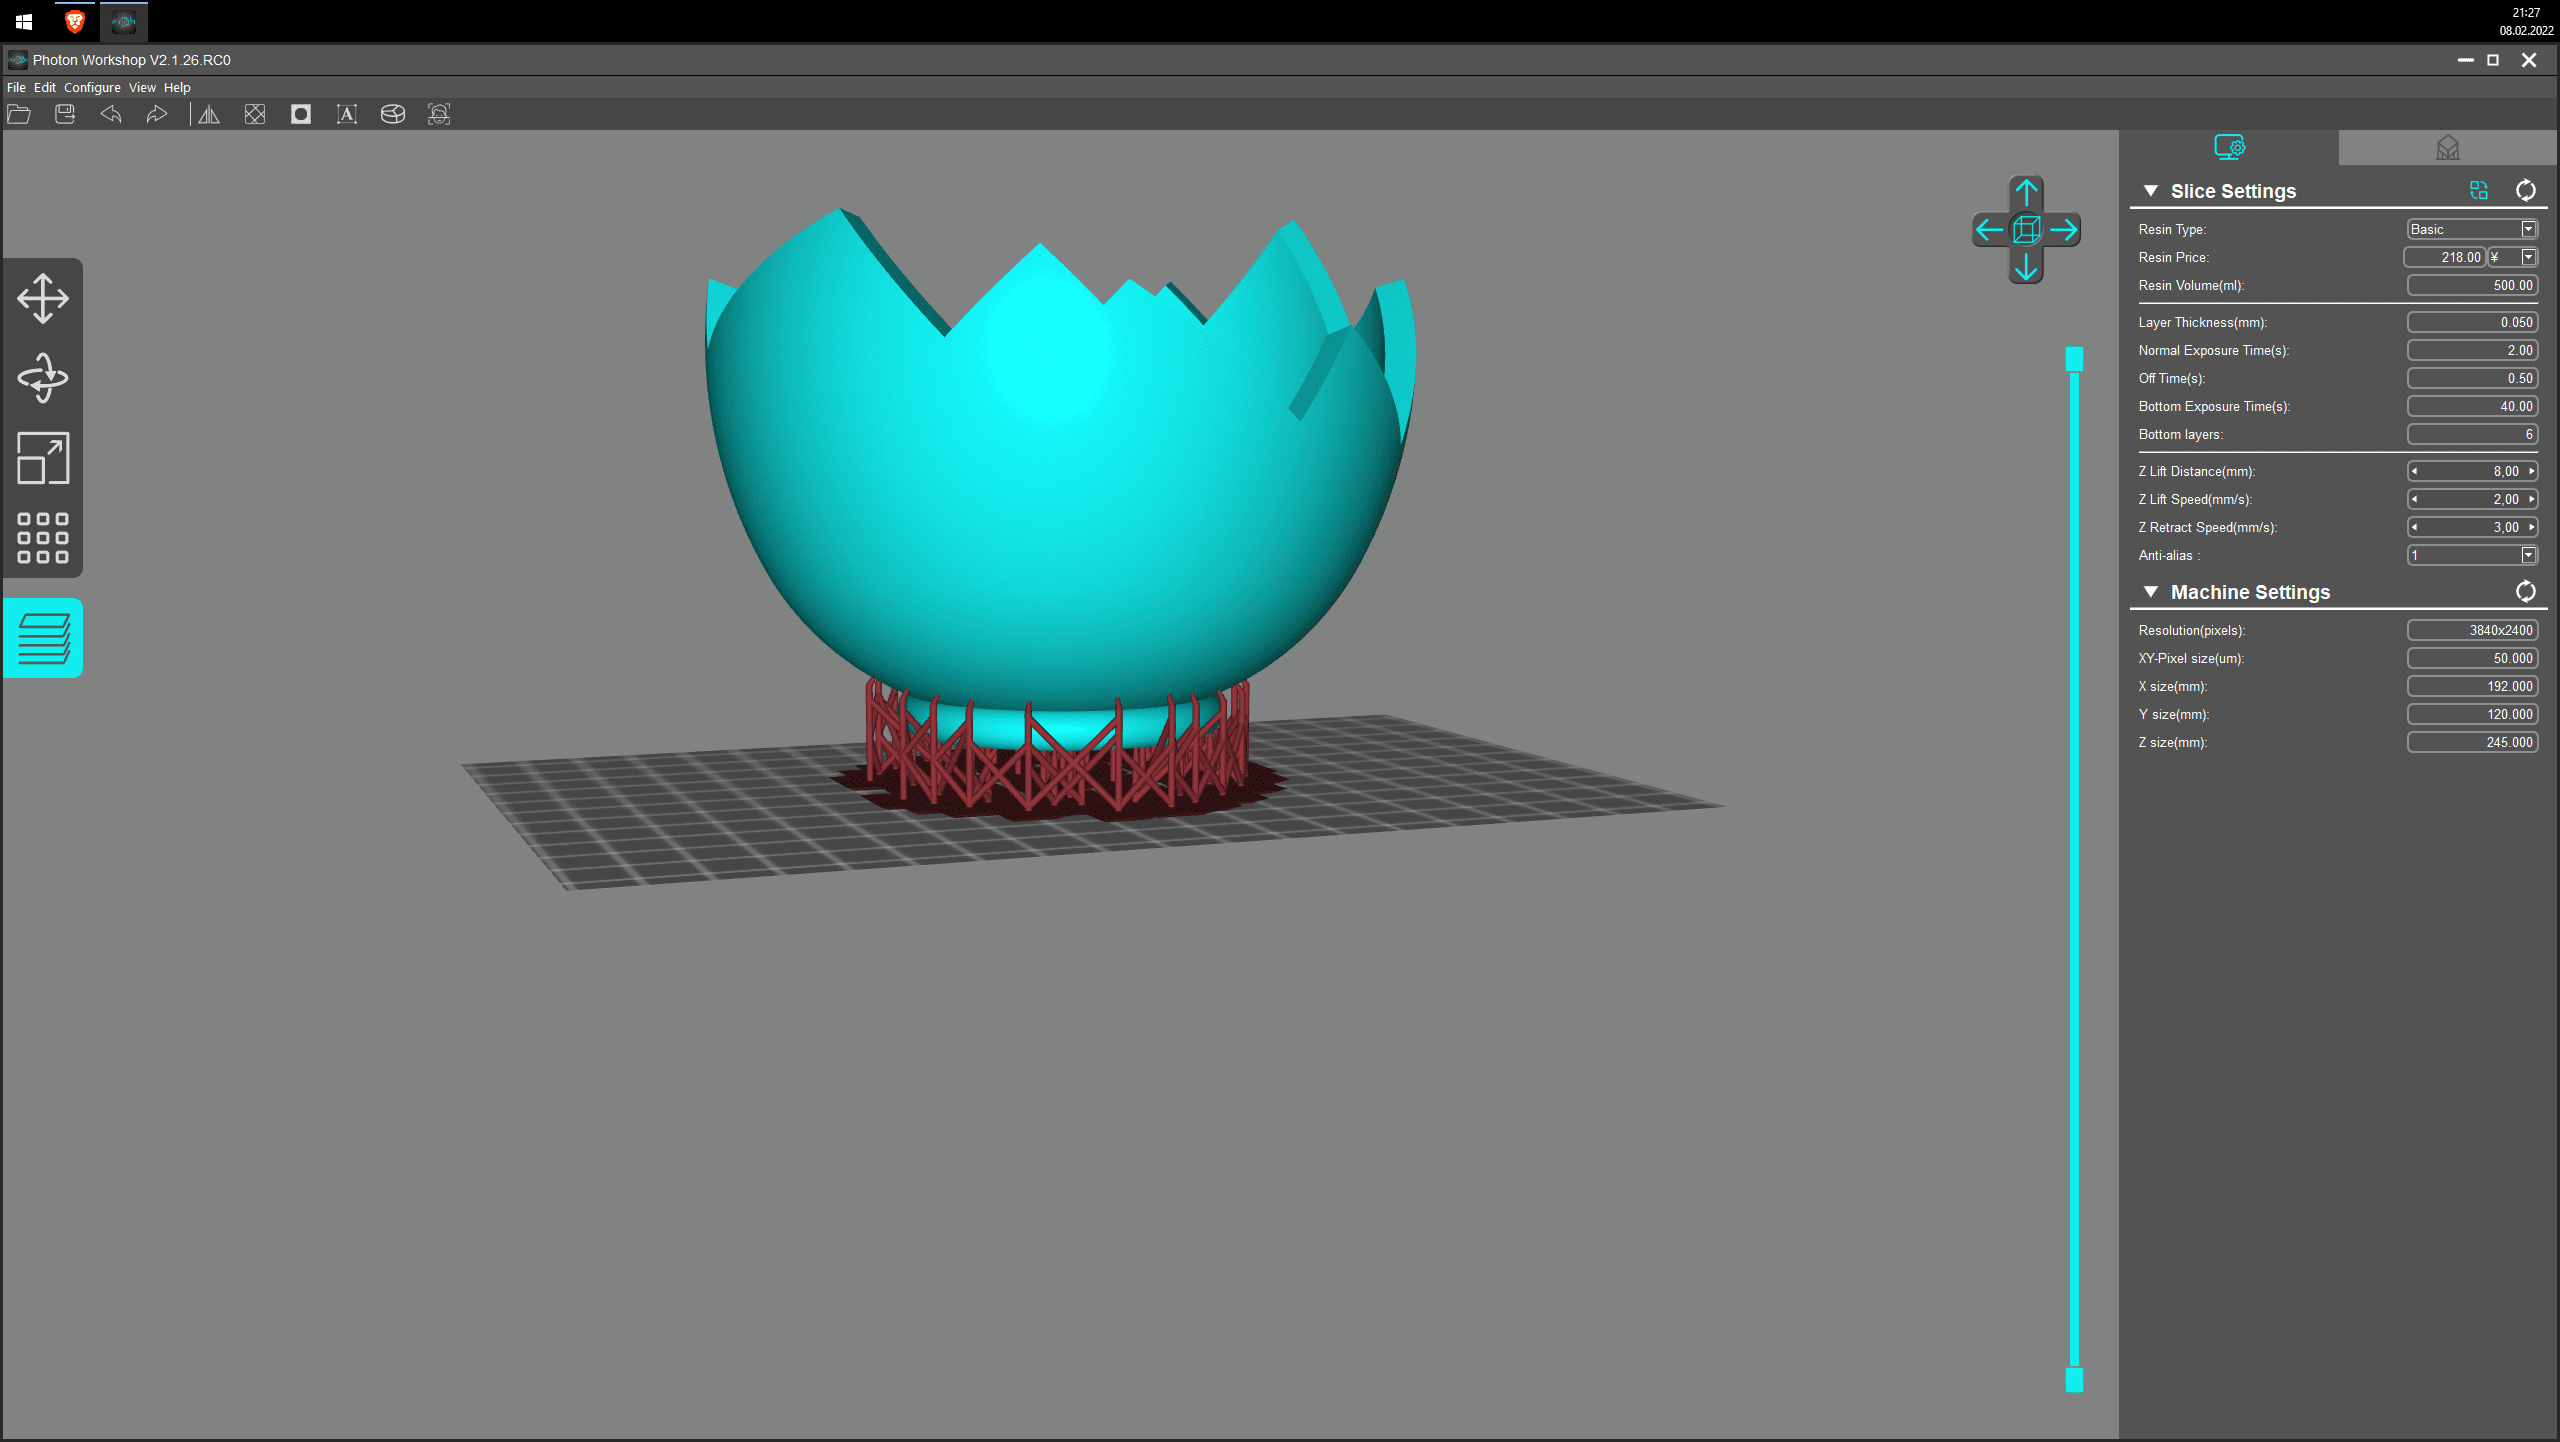Click the Layer Thickness input field
2560x1442 pixels.
coord(2472,322)
